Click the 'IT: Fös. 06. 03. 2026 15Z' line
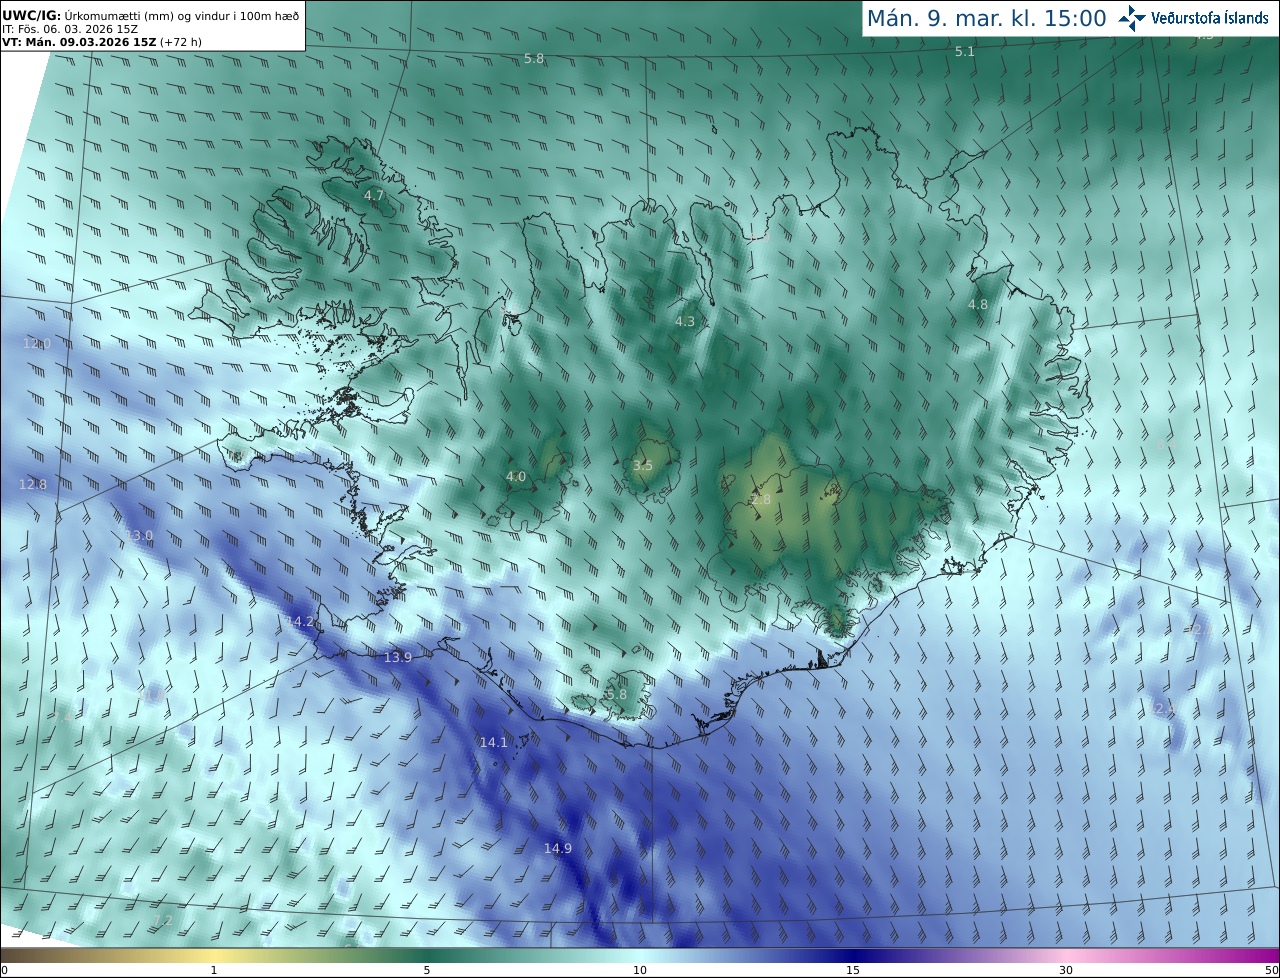Viewport: 1280px width, 978px height. tap(70, 29)
